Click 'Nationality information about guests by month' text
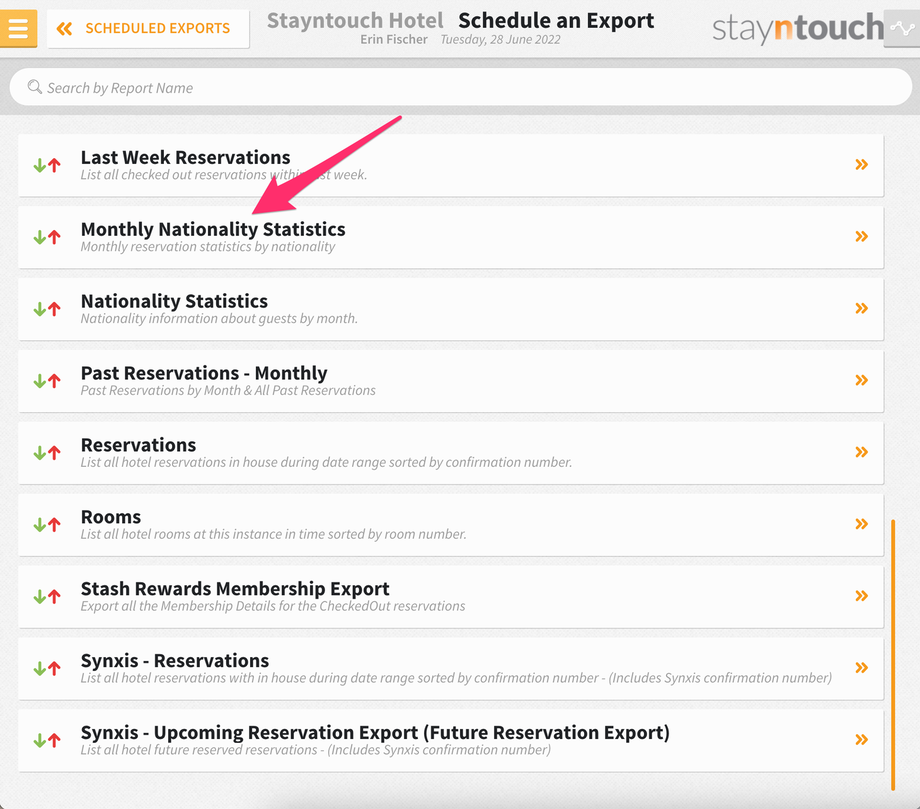920x809 pixels. (219, 319)
